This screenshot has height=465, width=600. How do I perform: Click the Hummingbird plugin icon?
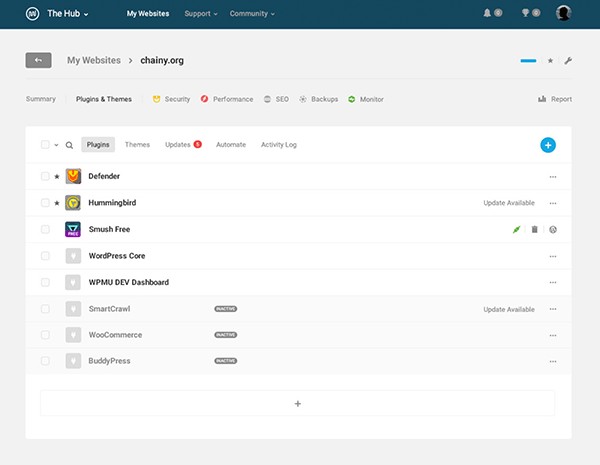pos(73,202)
